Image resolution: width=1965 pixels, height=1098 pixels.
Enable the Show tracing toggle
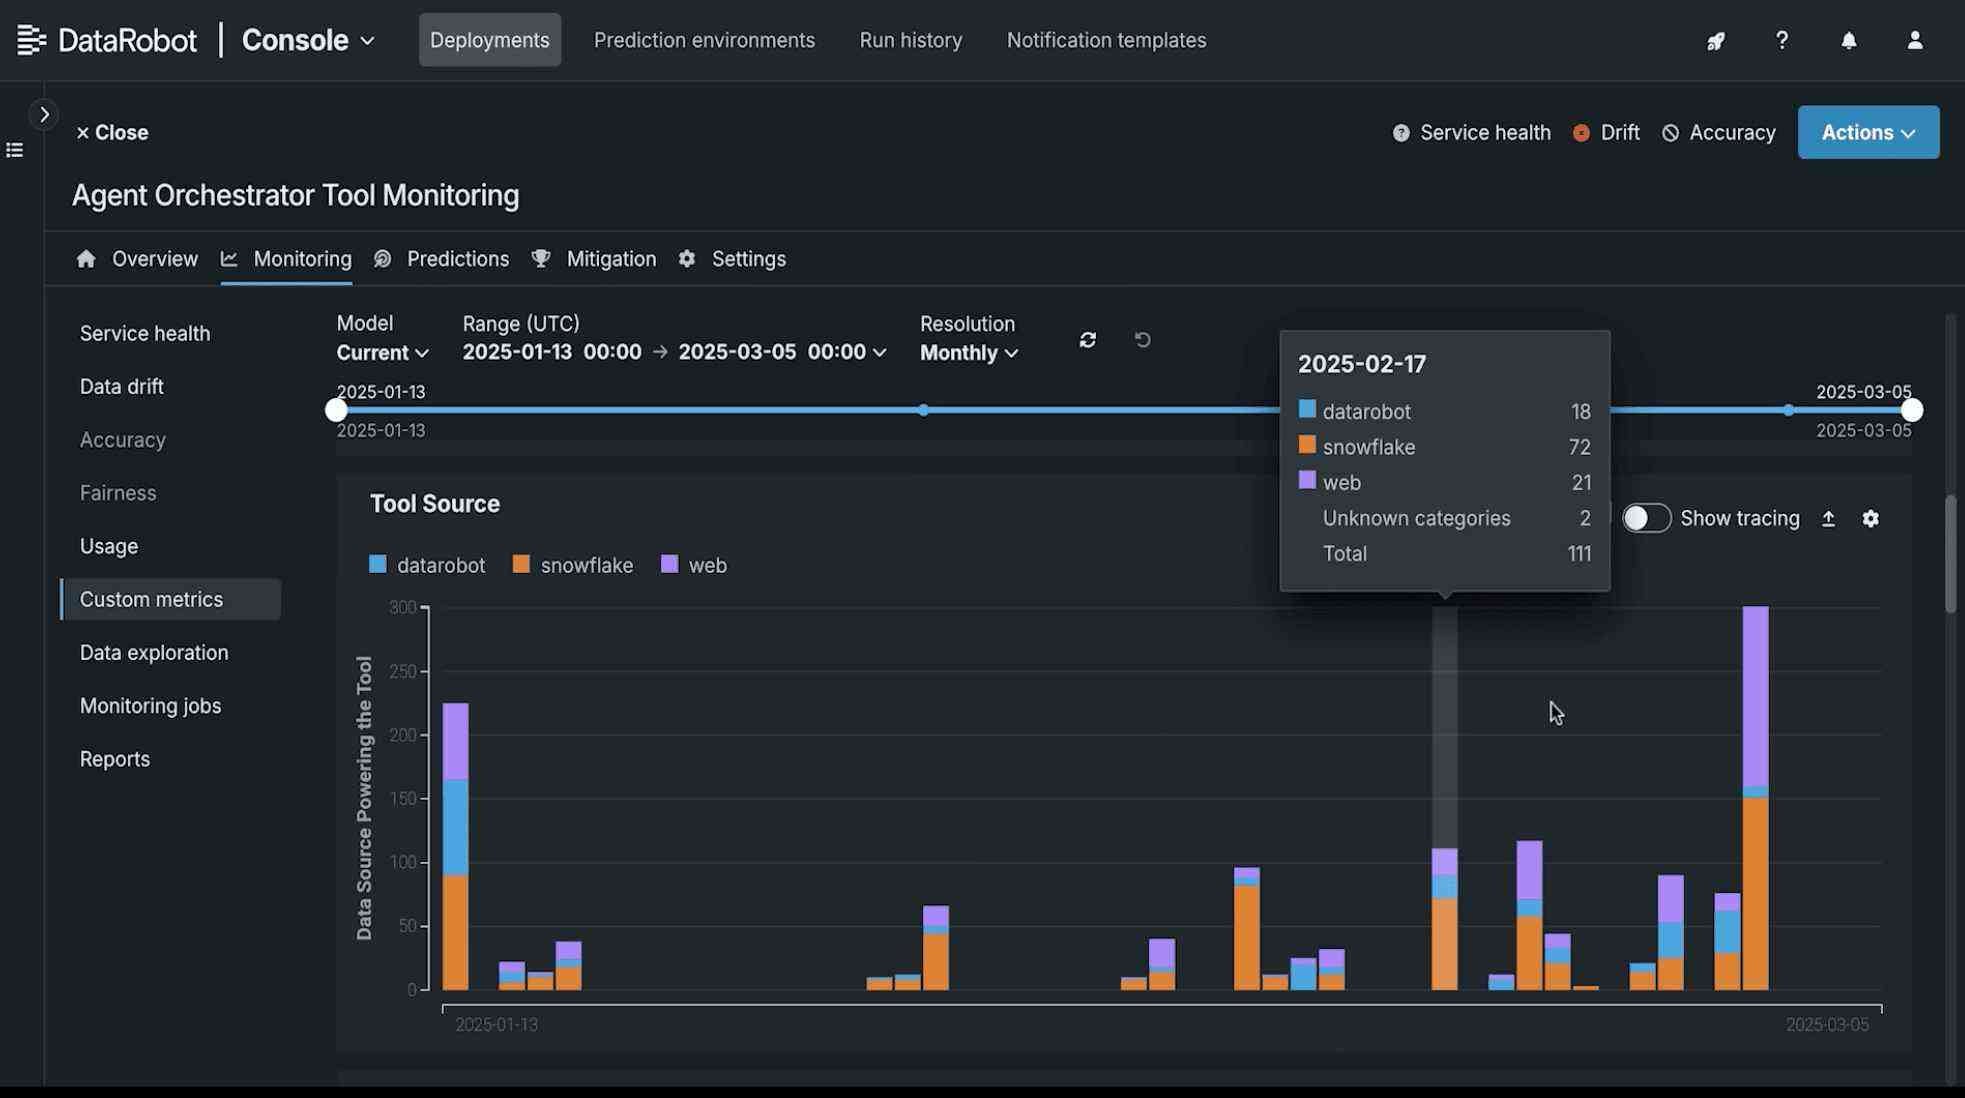(1646, 518)
